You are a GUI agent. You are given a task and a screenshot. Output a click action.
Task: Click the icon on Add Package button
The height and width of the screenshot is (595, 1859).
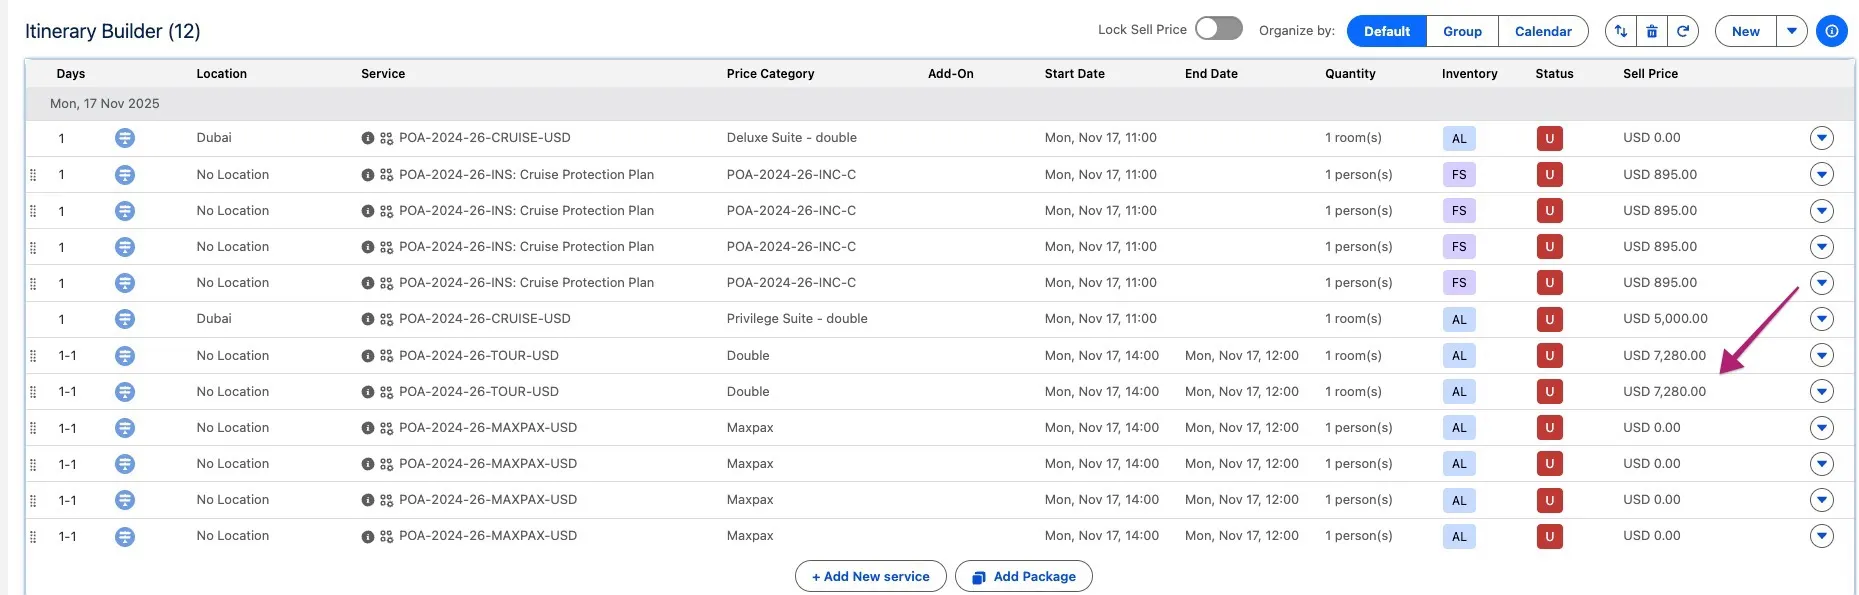[x=979, y=577]
